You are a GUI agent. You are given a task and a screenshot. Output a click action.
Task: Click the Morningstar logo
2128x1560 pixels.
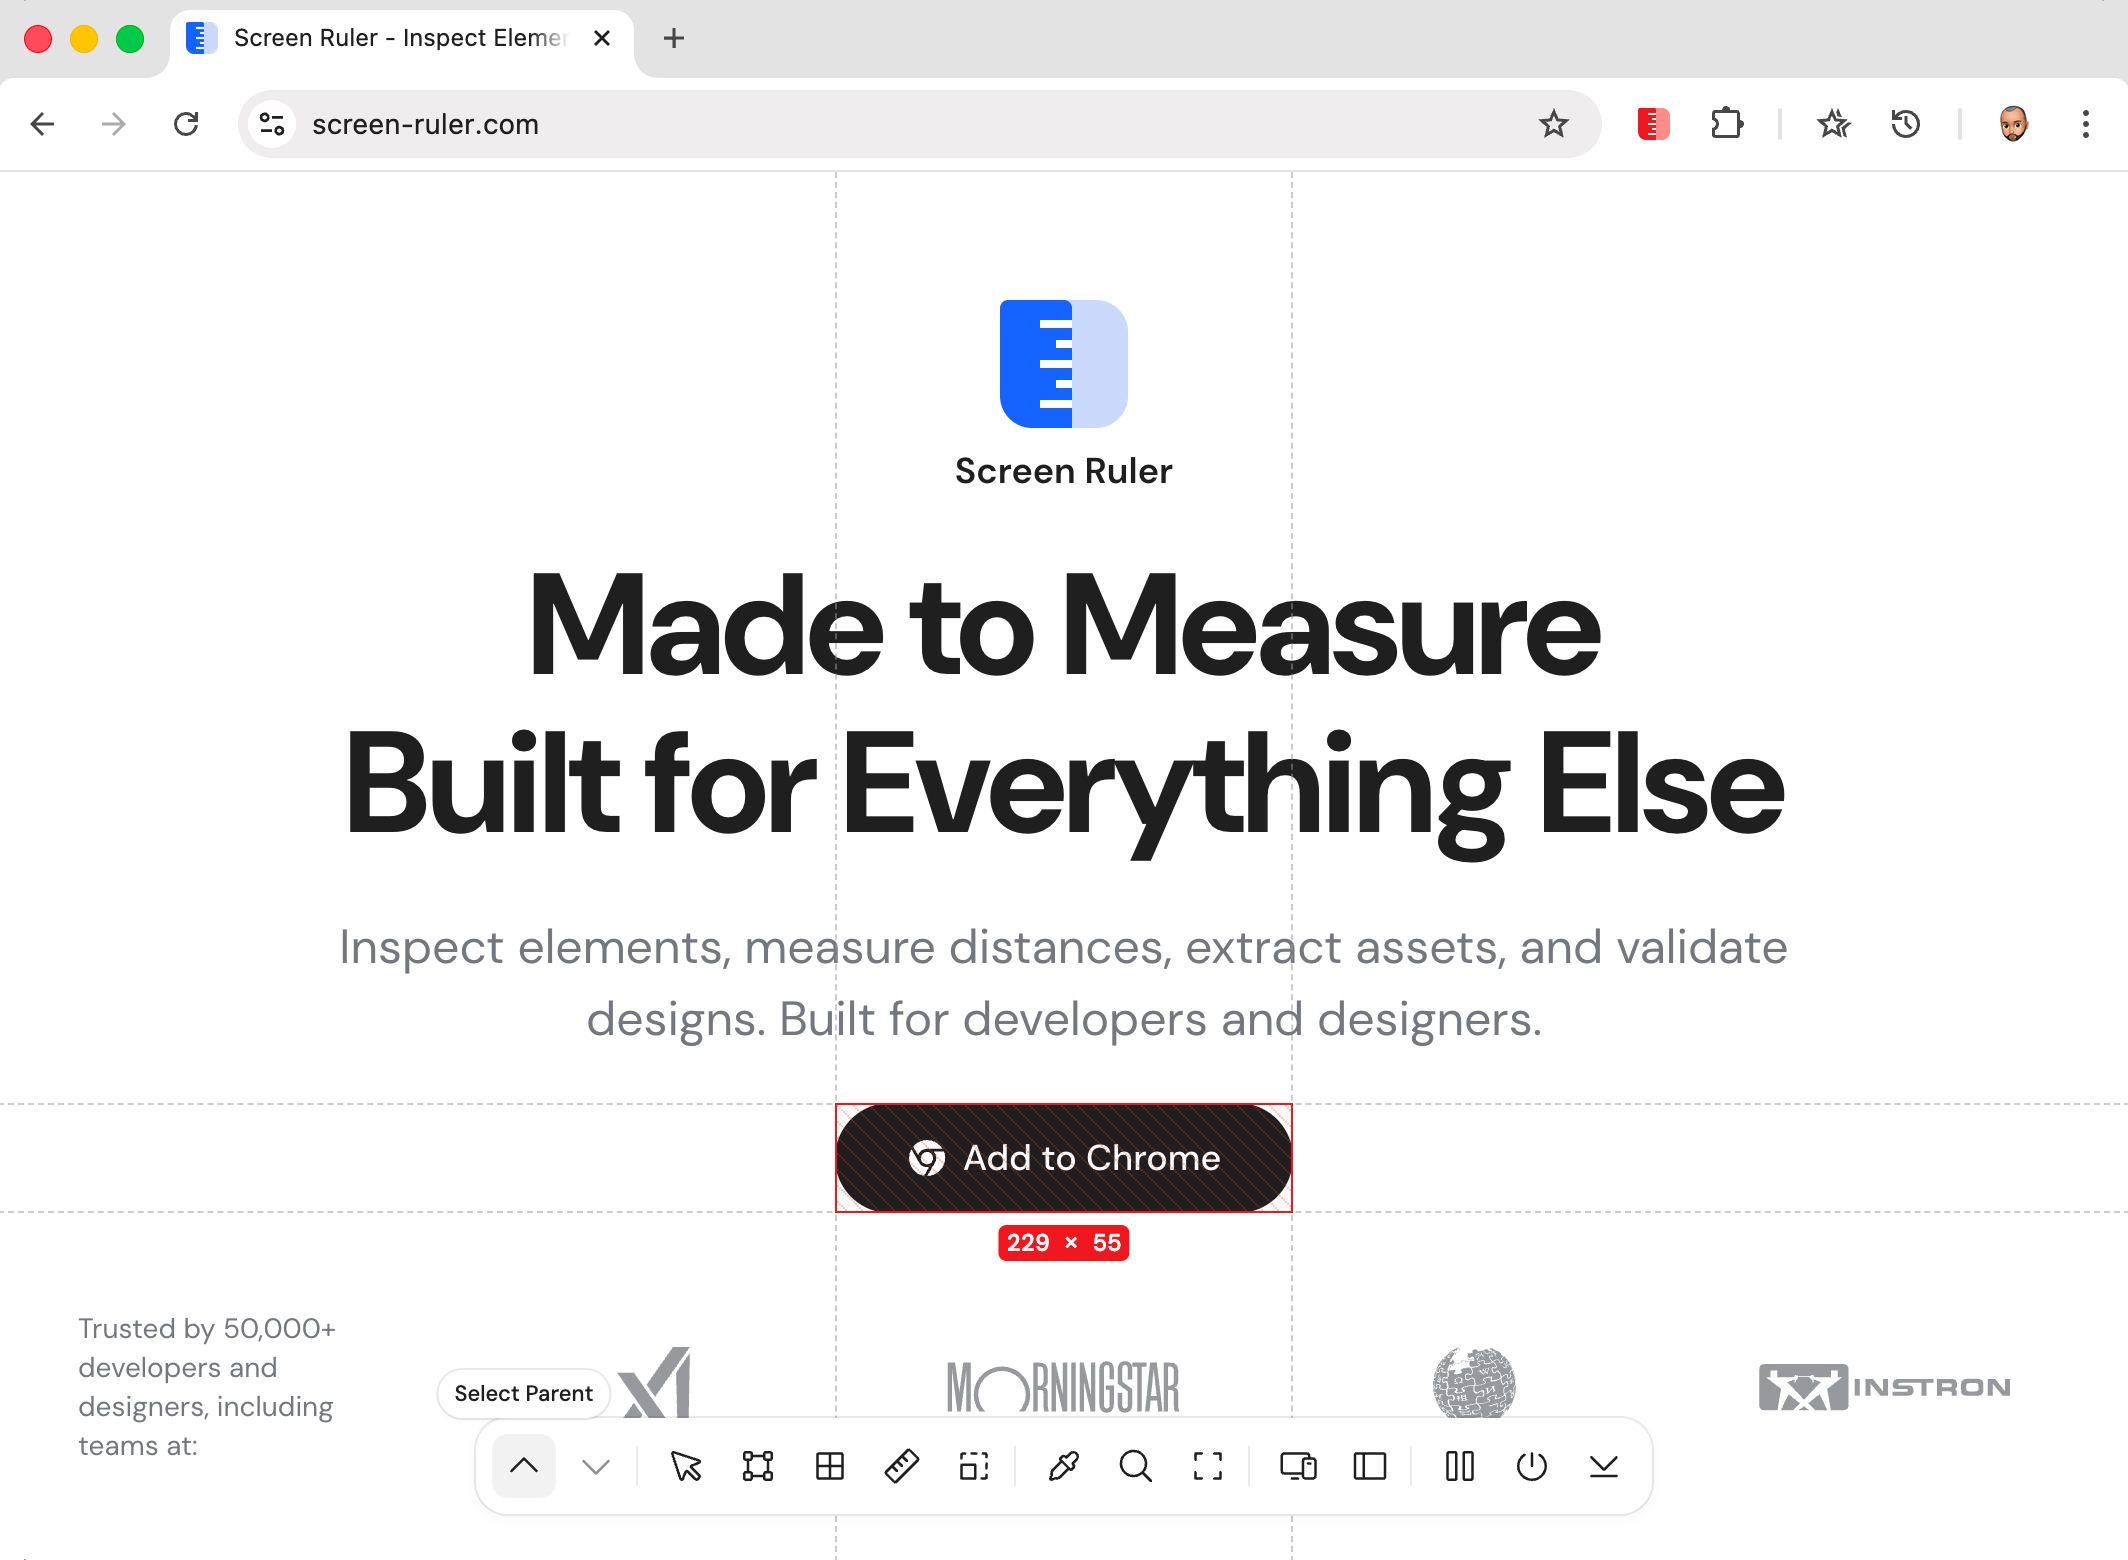[1064, 1386]
